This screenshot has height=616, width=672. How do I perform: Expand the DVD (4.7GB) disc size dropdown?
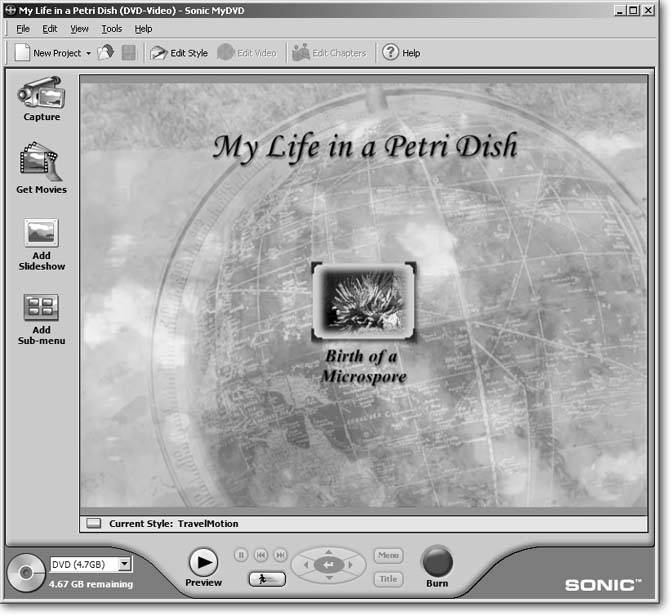pyautogui.click(x=124, y=565)
